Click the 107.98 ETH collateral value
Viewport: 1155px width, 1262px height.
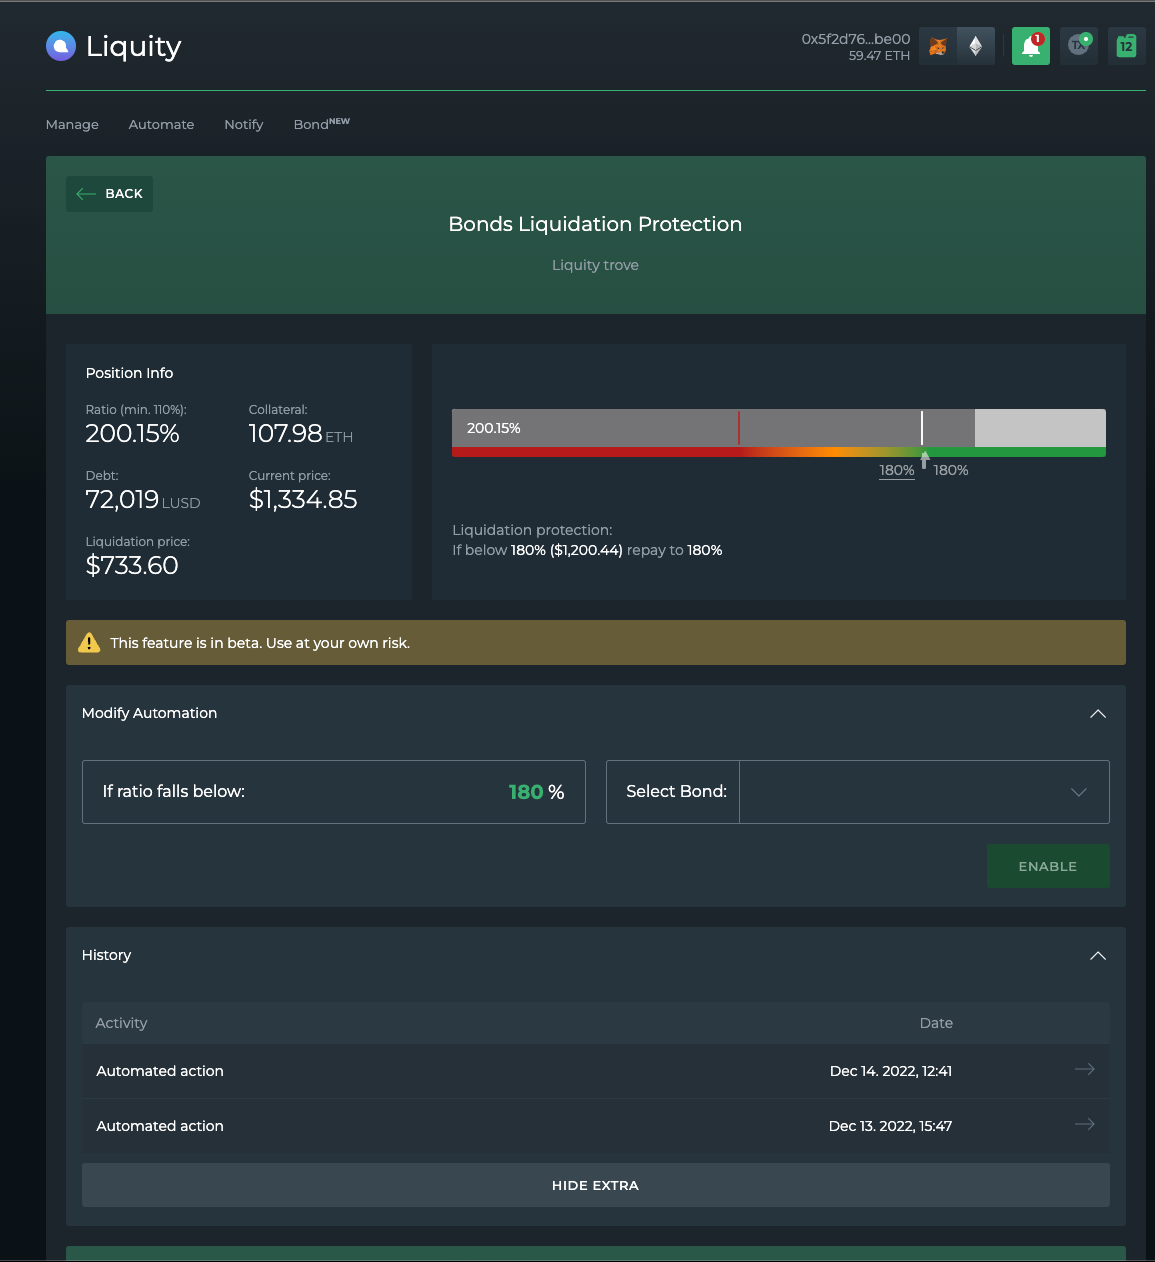(x=301, y=434)
